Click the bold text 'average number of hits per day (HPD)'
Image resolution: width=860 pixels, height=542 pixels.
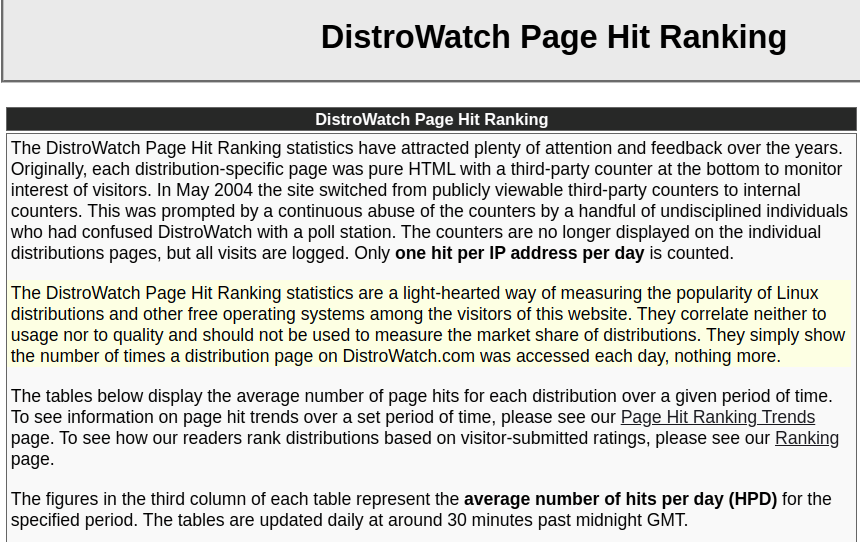click(620, 499)
